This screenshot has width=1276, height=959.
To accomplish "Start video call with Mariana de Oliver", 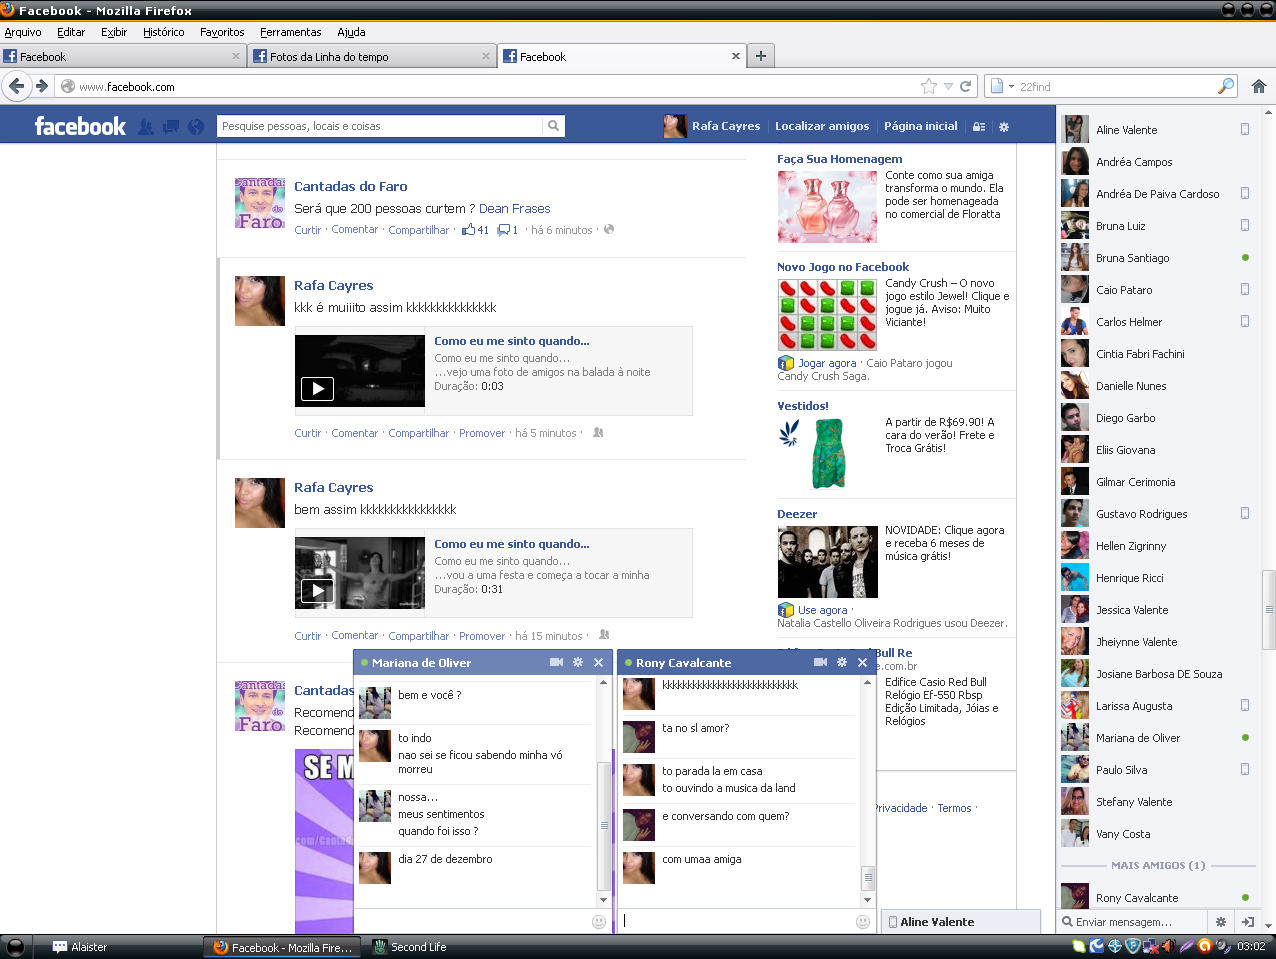I will [x=556, y=662].
